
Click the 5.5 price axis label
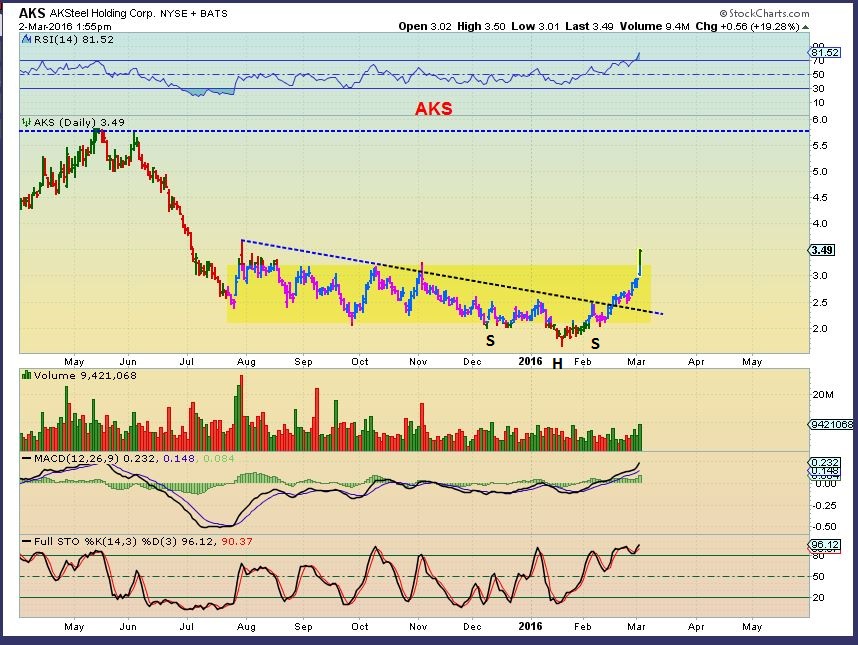point(820,146)
